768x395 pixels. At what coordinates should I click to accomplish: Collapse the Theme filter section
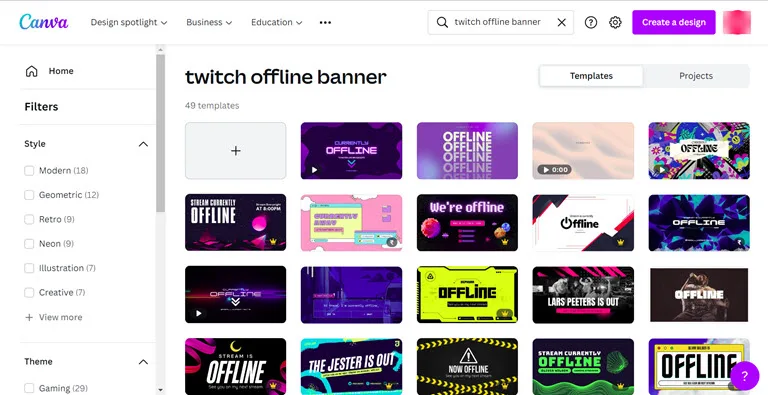(143, 362)
